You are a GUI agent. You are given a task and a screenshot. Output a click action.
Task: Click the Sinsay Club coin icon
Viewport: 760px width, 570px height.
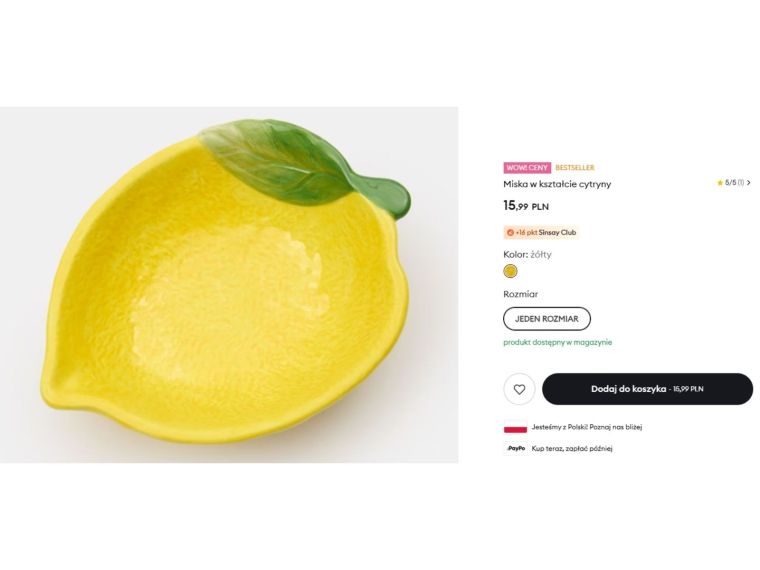510,233
